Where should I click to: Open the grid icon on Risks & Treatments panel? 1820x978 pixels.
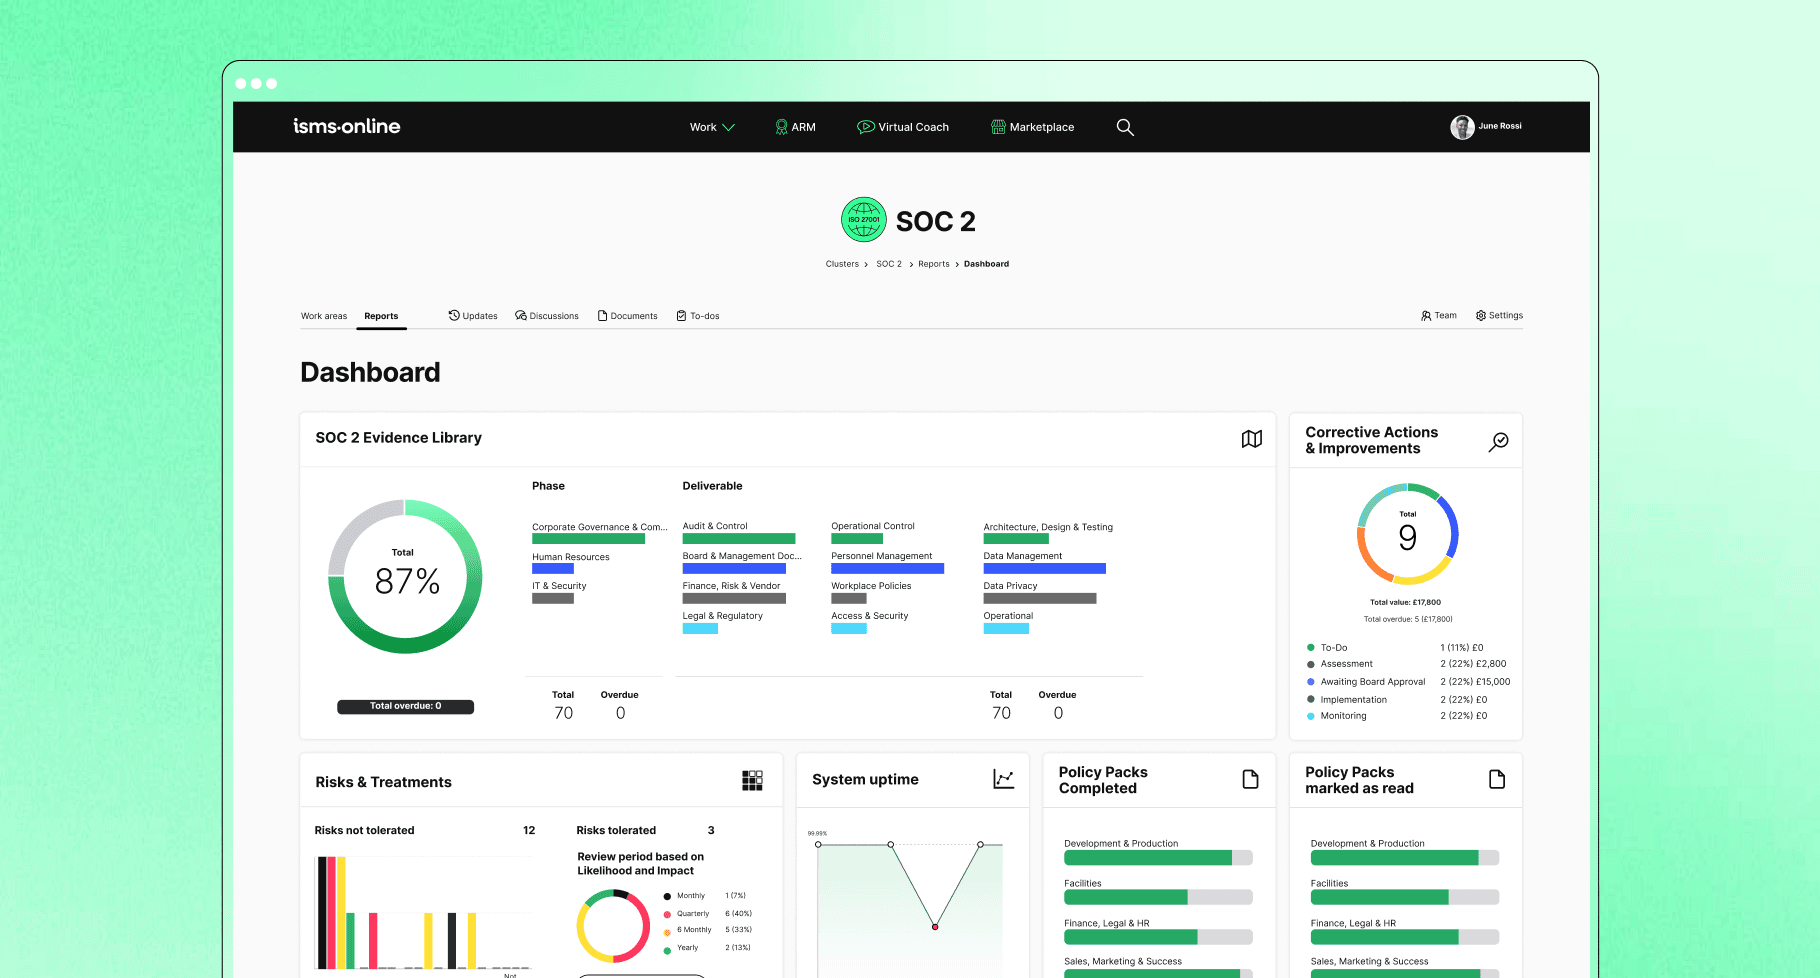pyautogui.click(x=752, y=780)
